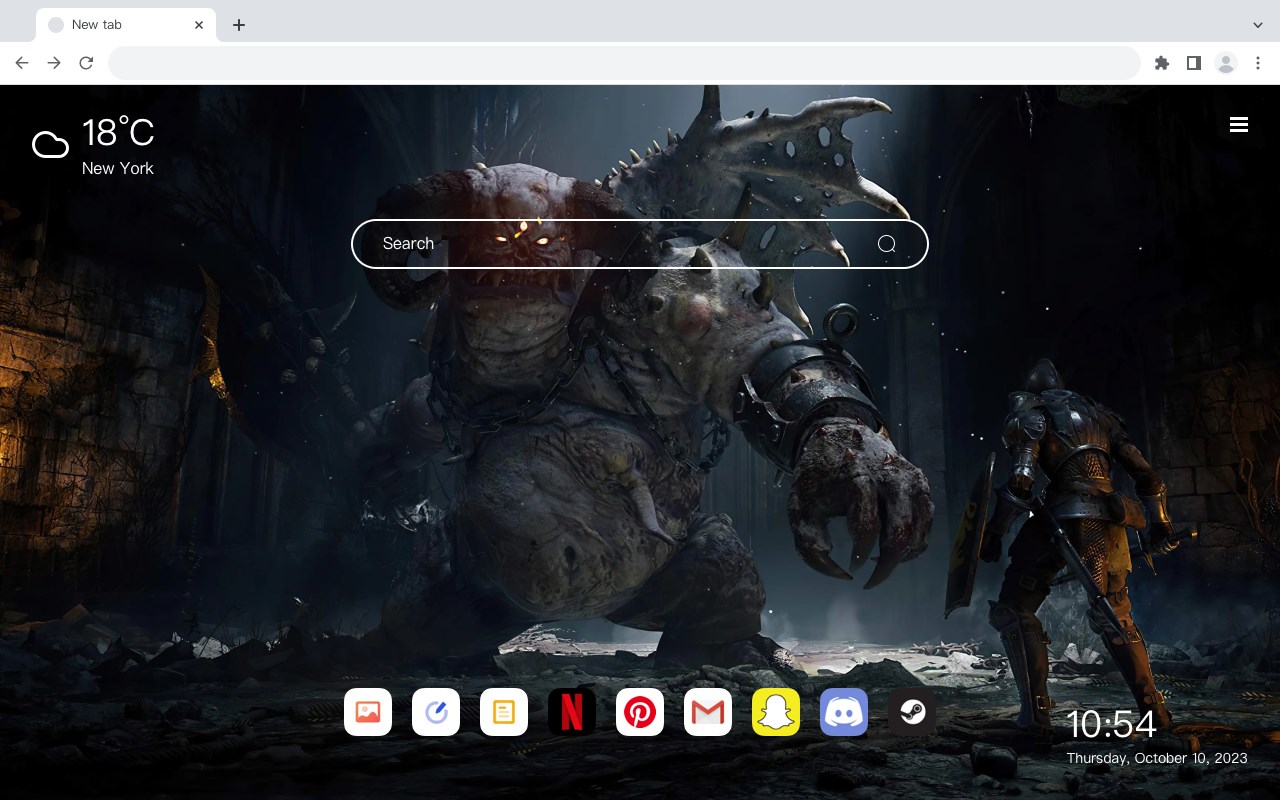Screen dimensions: 1280x800
Task: Open the blue circular pencil shortcut
Action: [436, 712]
